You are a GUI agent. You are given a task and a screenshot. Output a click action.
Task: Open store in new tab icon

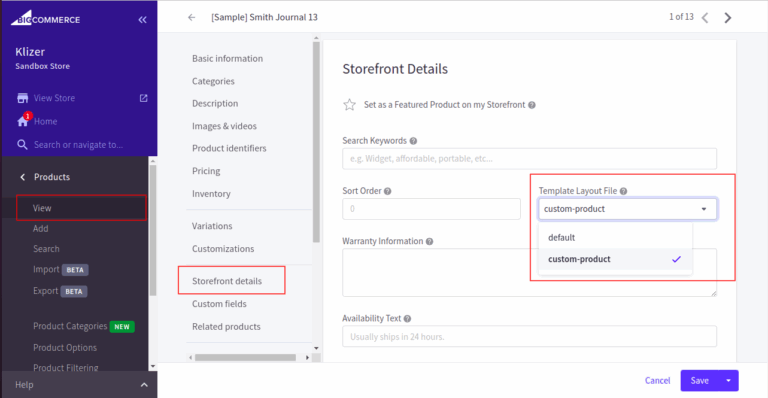pyautogui.click(x=144, y=98)
